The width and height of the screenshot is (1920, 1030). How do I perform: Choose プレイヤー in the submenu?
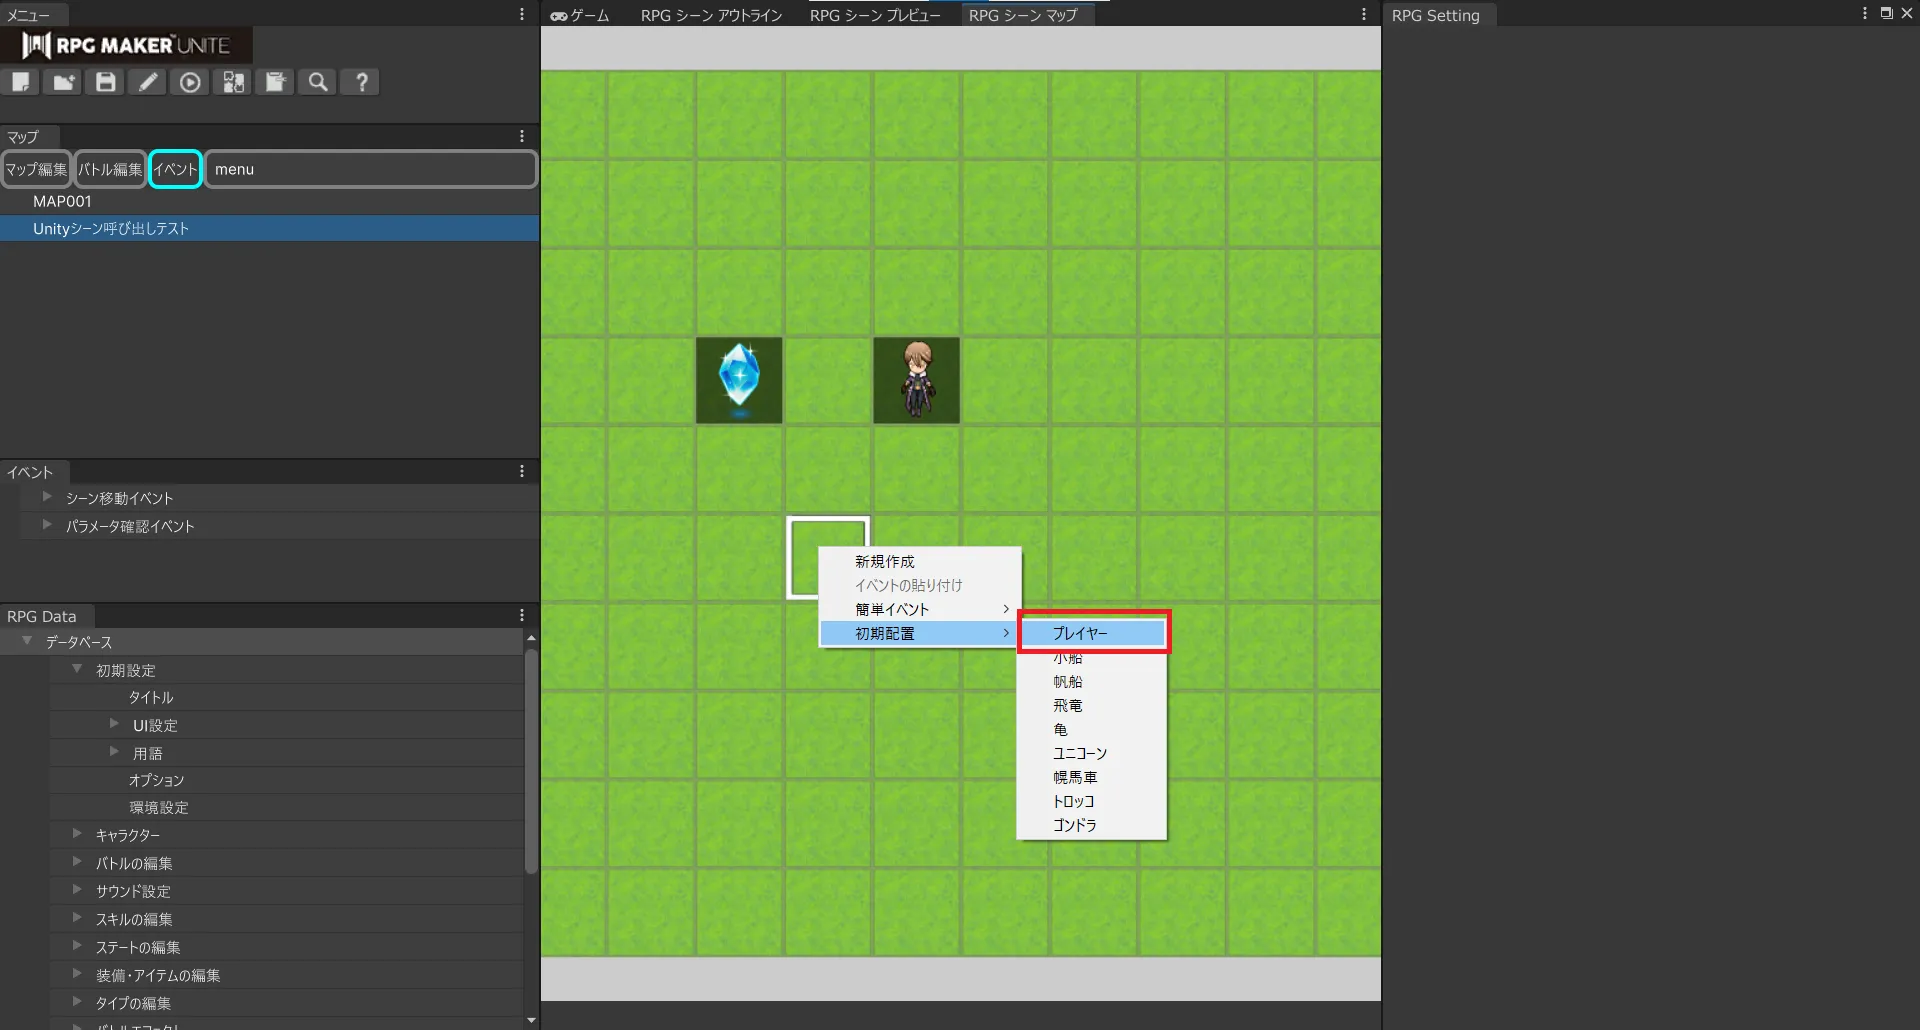click(1092, 633)
